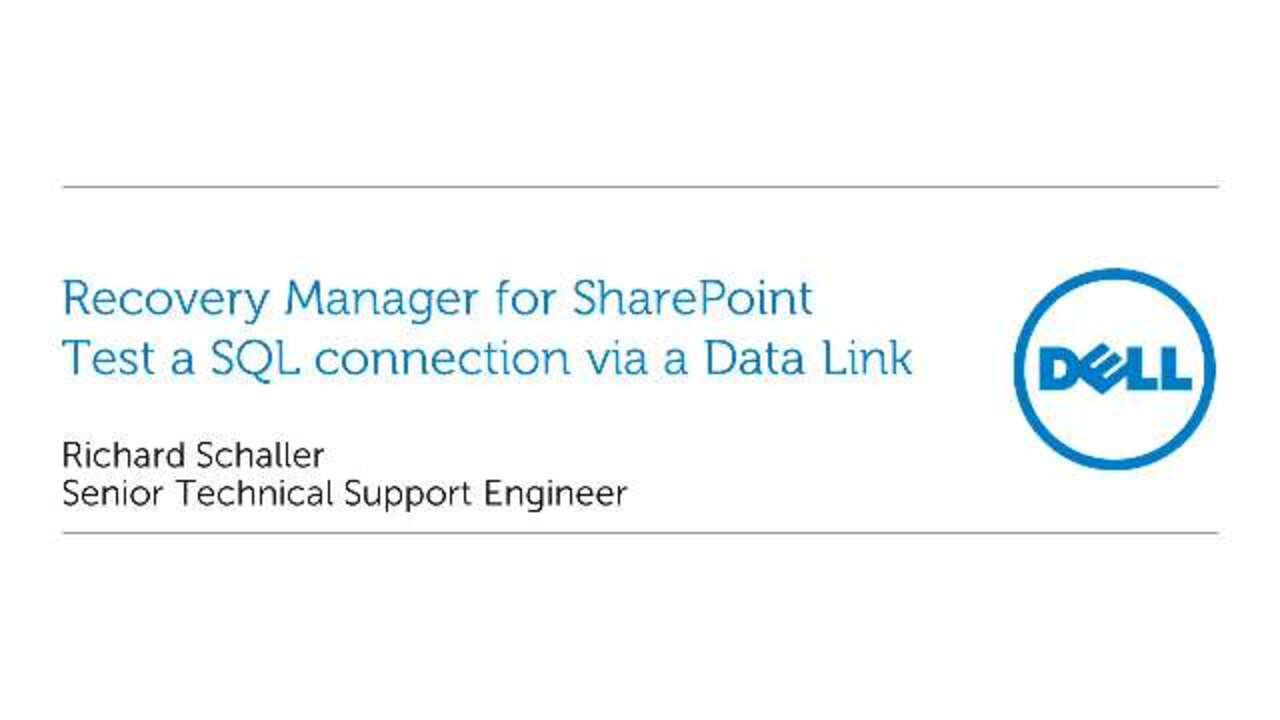Image resolution: width=1280 pixels, height=720 pixels.
Task: Click the tilted E in the Dell logo
Action: coord(1103,369)
